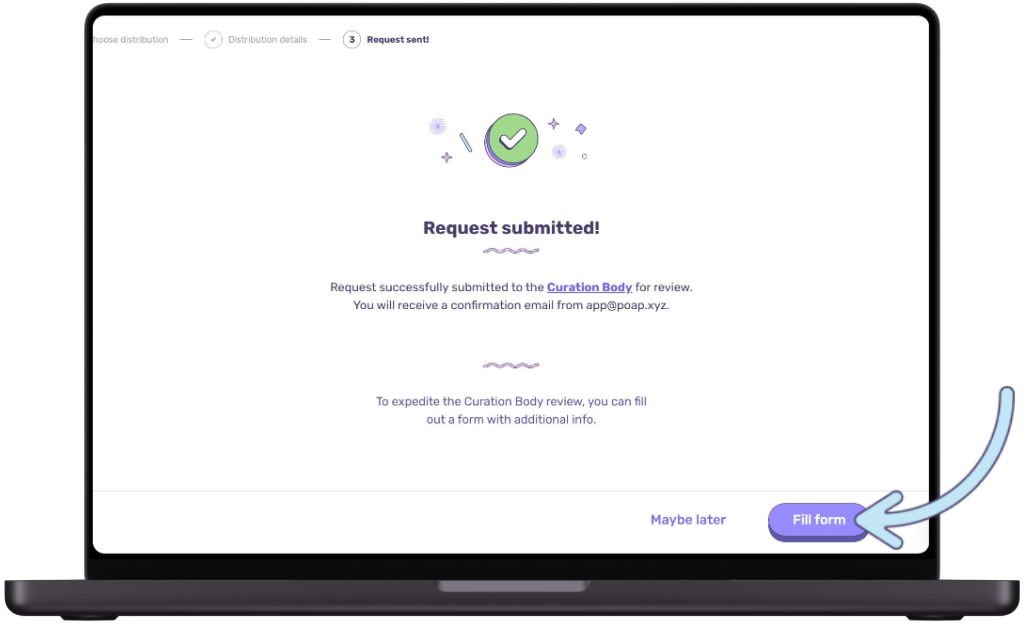This screenshot has height=624, width=1025.
Task: Click the step 3 number circle
Action: click(352, 40)
